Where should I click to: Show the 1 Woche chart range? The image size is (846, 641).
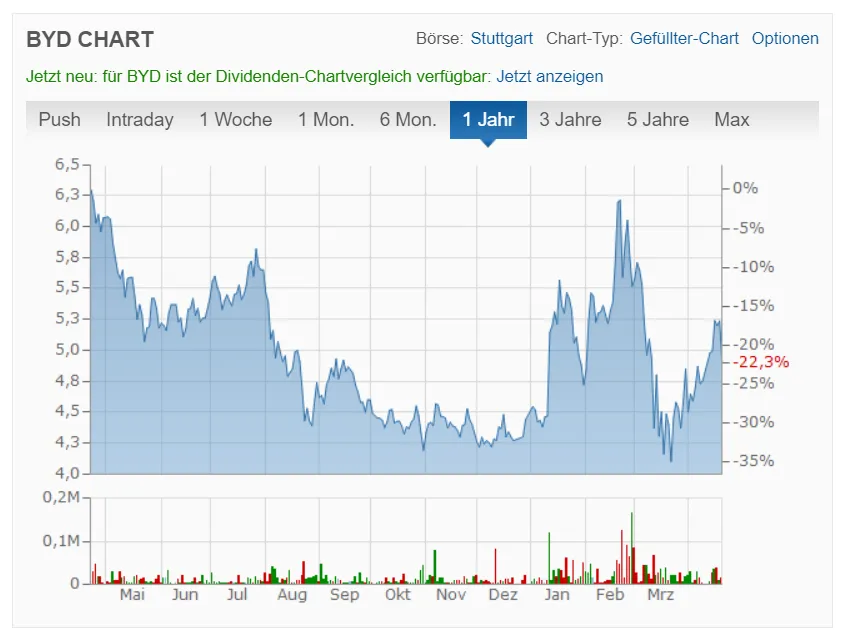(x=235, y=120)
